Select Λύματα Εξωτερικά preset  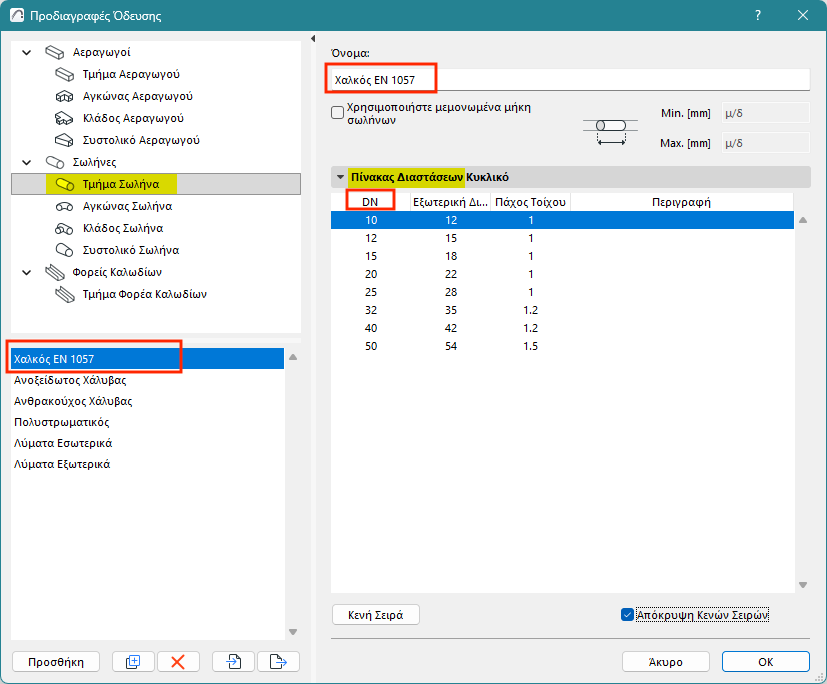[x=147, y=464]
